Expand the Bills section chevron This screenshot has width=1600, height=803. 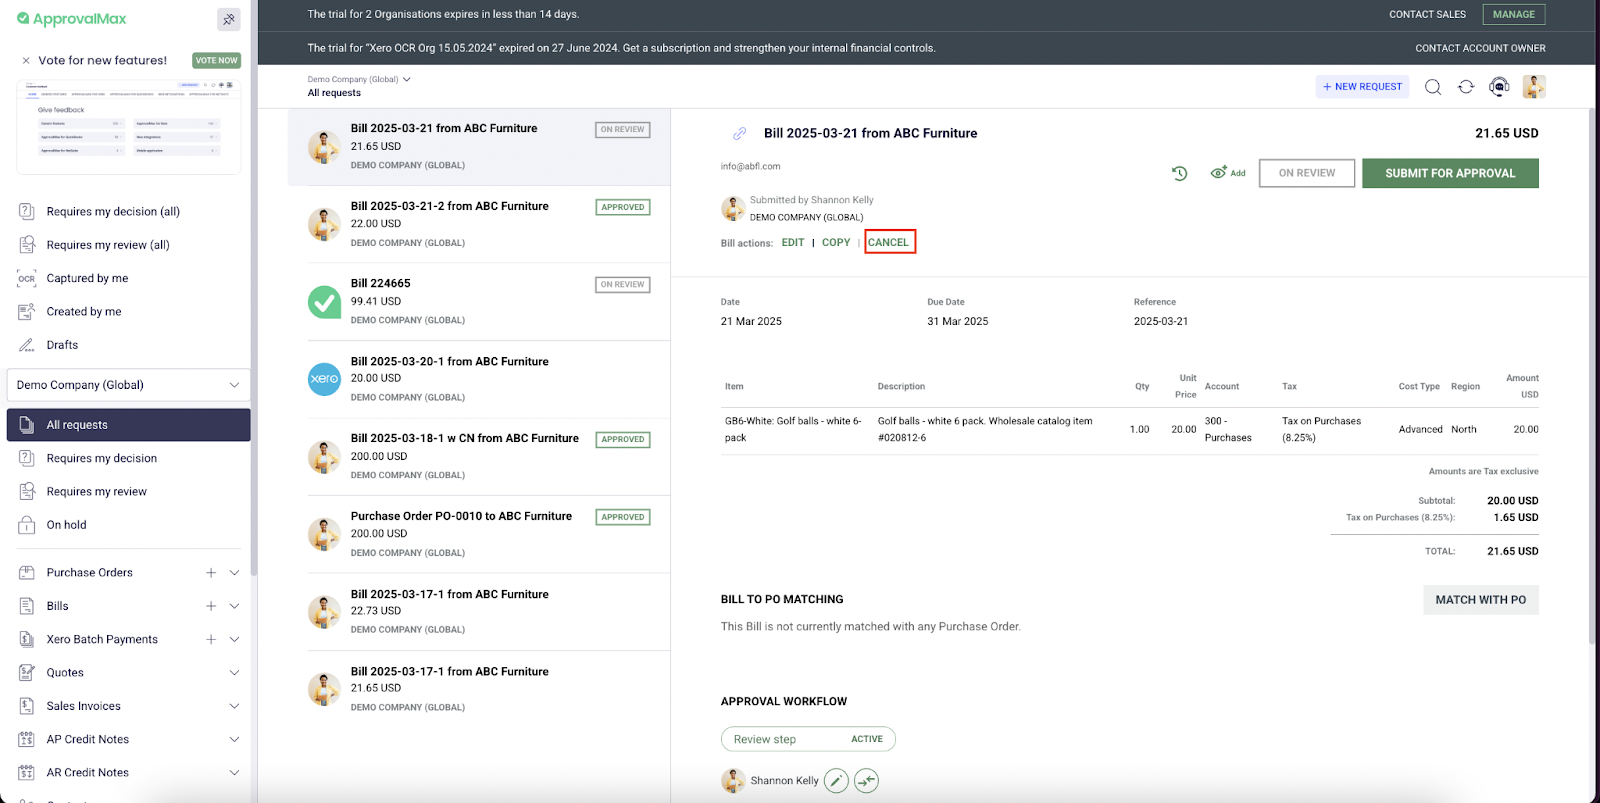point(234,606)
